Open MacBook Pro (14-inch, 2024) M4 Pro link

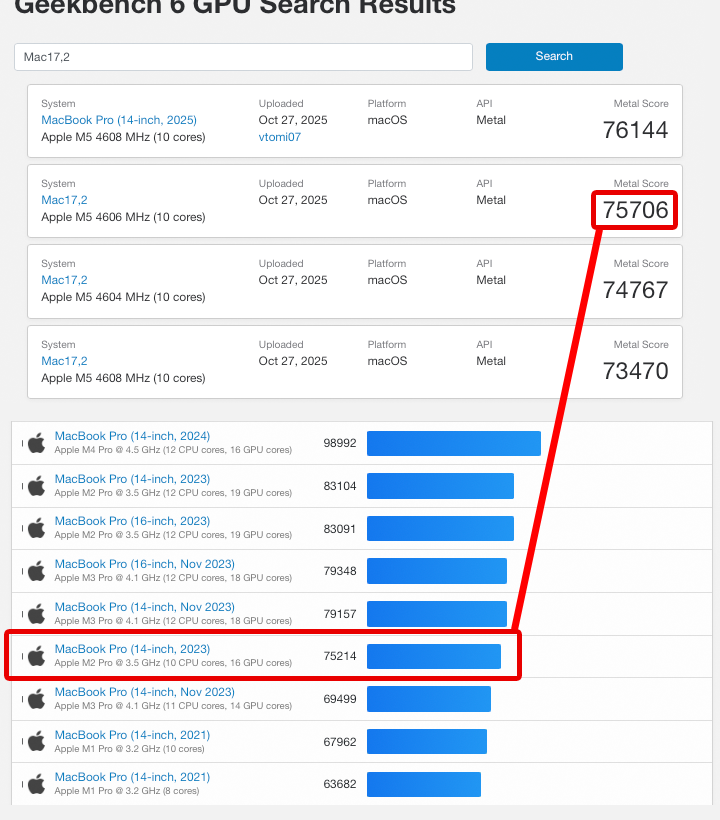[x=132, y=436]
